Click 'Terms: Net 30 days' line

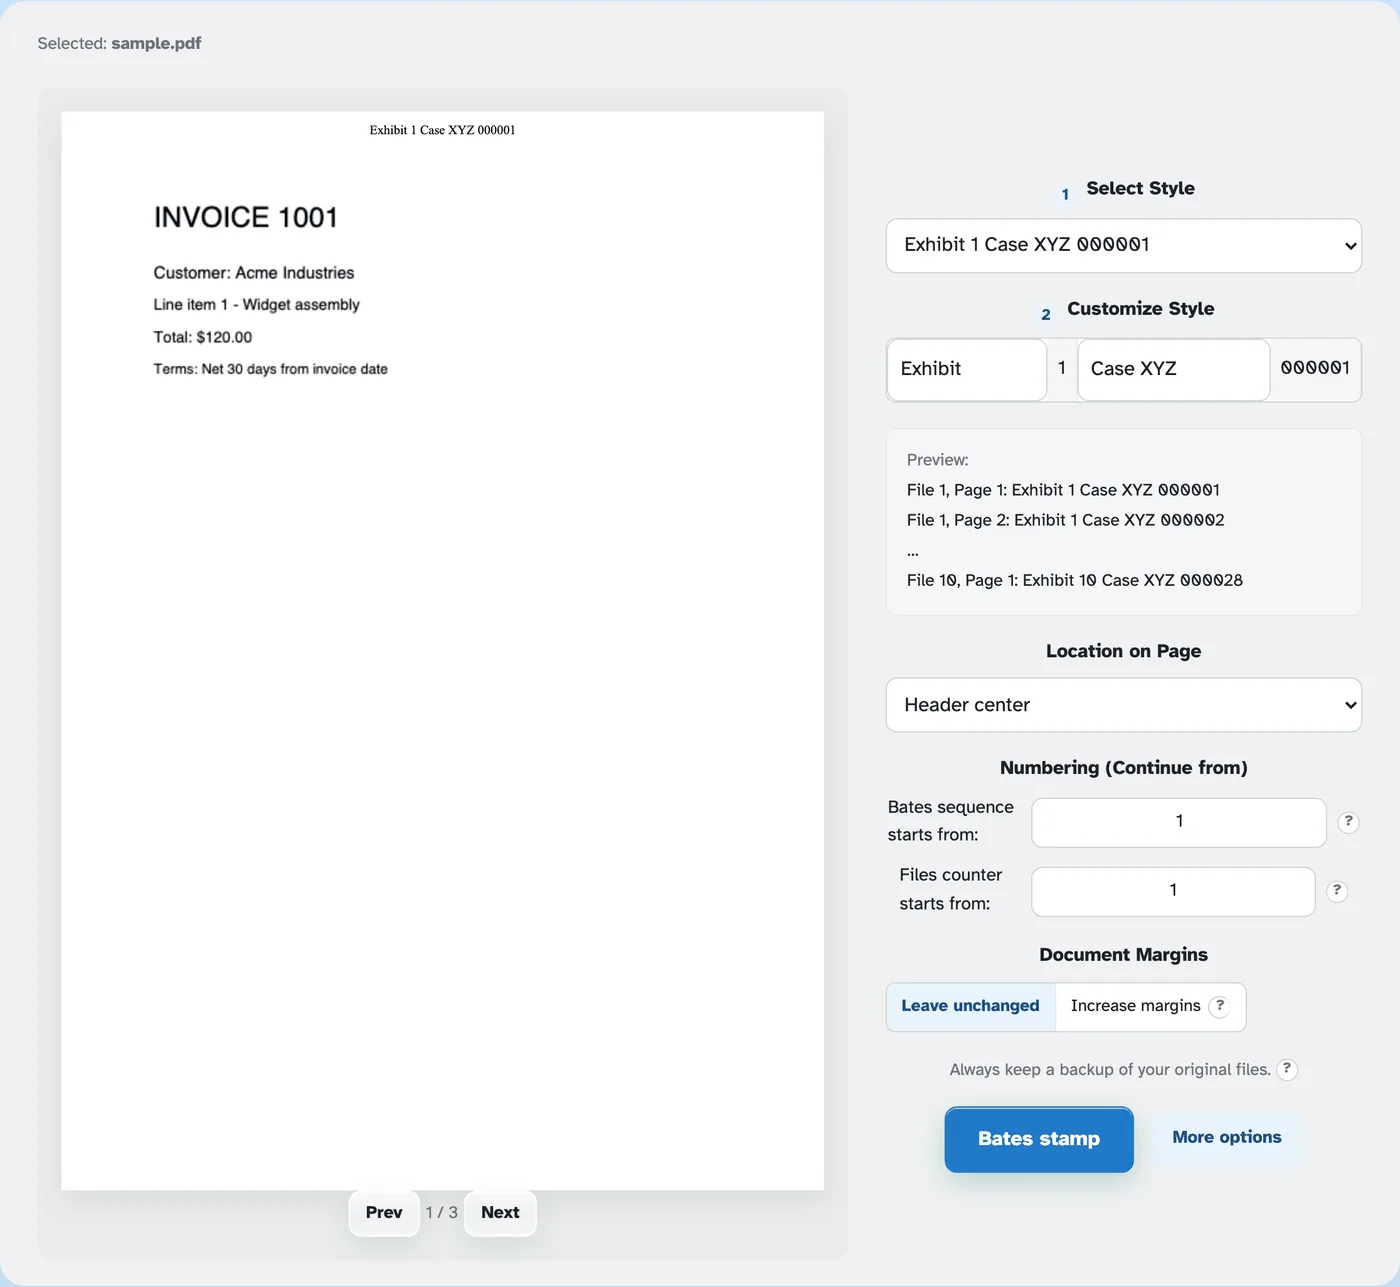click(270, 369)
